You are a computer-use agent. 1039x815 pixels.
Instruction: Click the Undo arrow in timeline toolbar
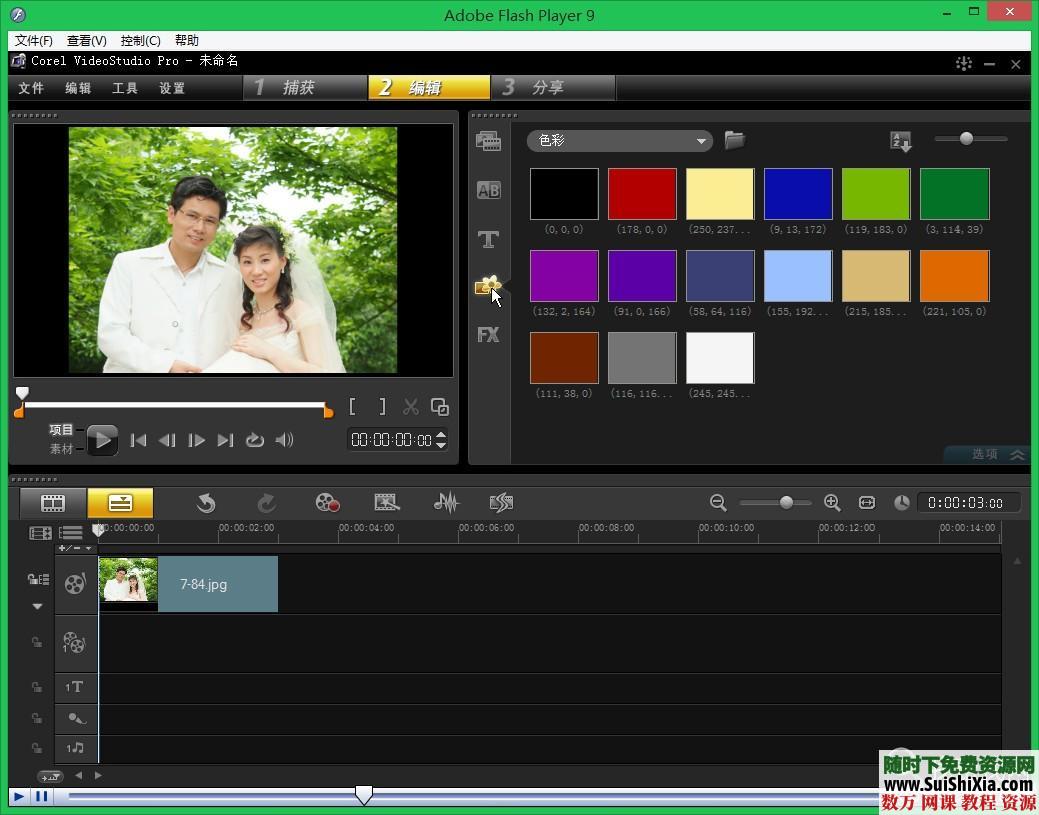206,503
